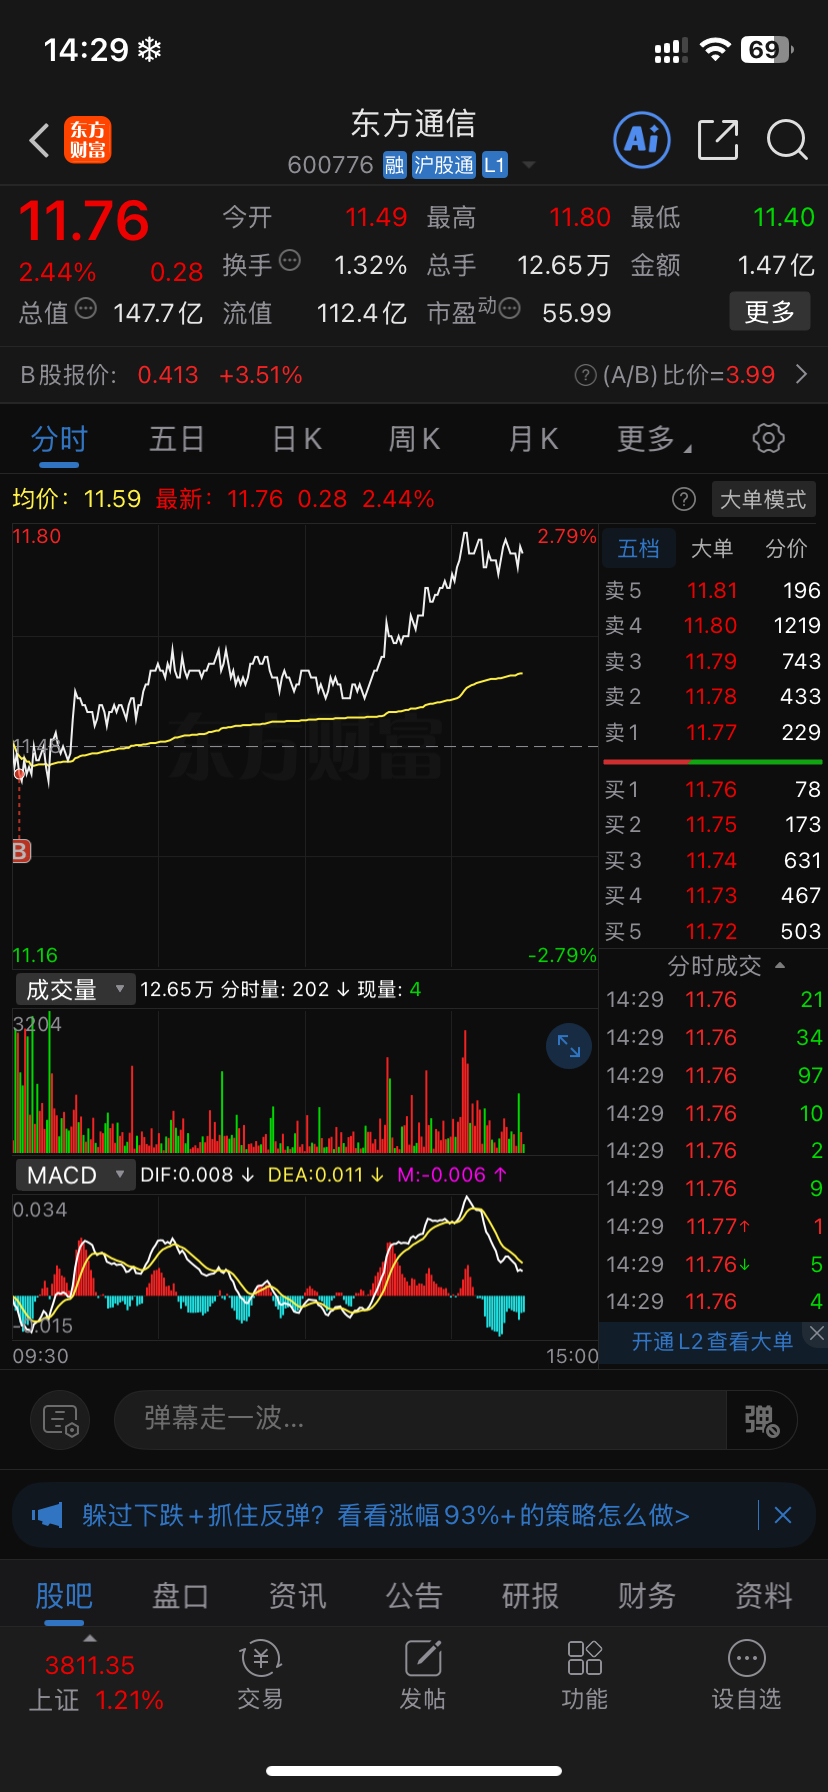The width and height of the screenshot is (828, 1792).
Task: Tap question icon before (A/B)比价
Action: (x=586, y=375)
